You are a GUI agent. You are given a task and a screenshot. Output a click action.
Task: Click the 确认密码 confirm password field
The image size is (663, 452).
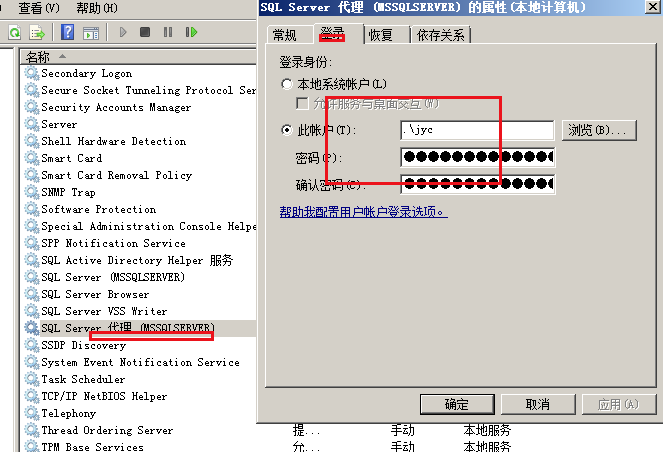click(x=477, y=184)
